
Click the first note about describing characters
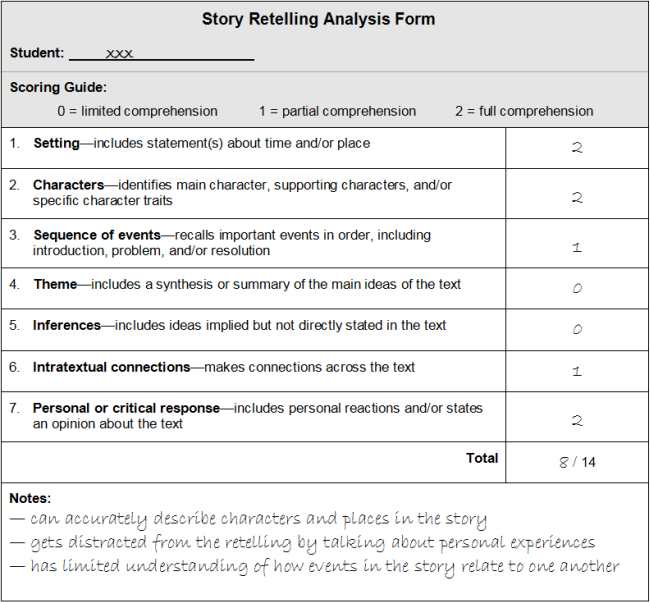click(248, 519)
